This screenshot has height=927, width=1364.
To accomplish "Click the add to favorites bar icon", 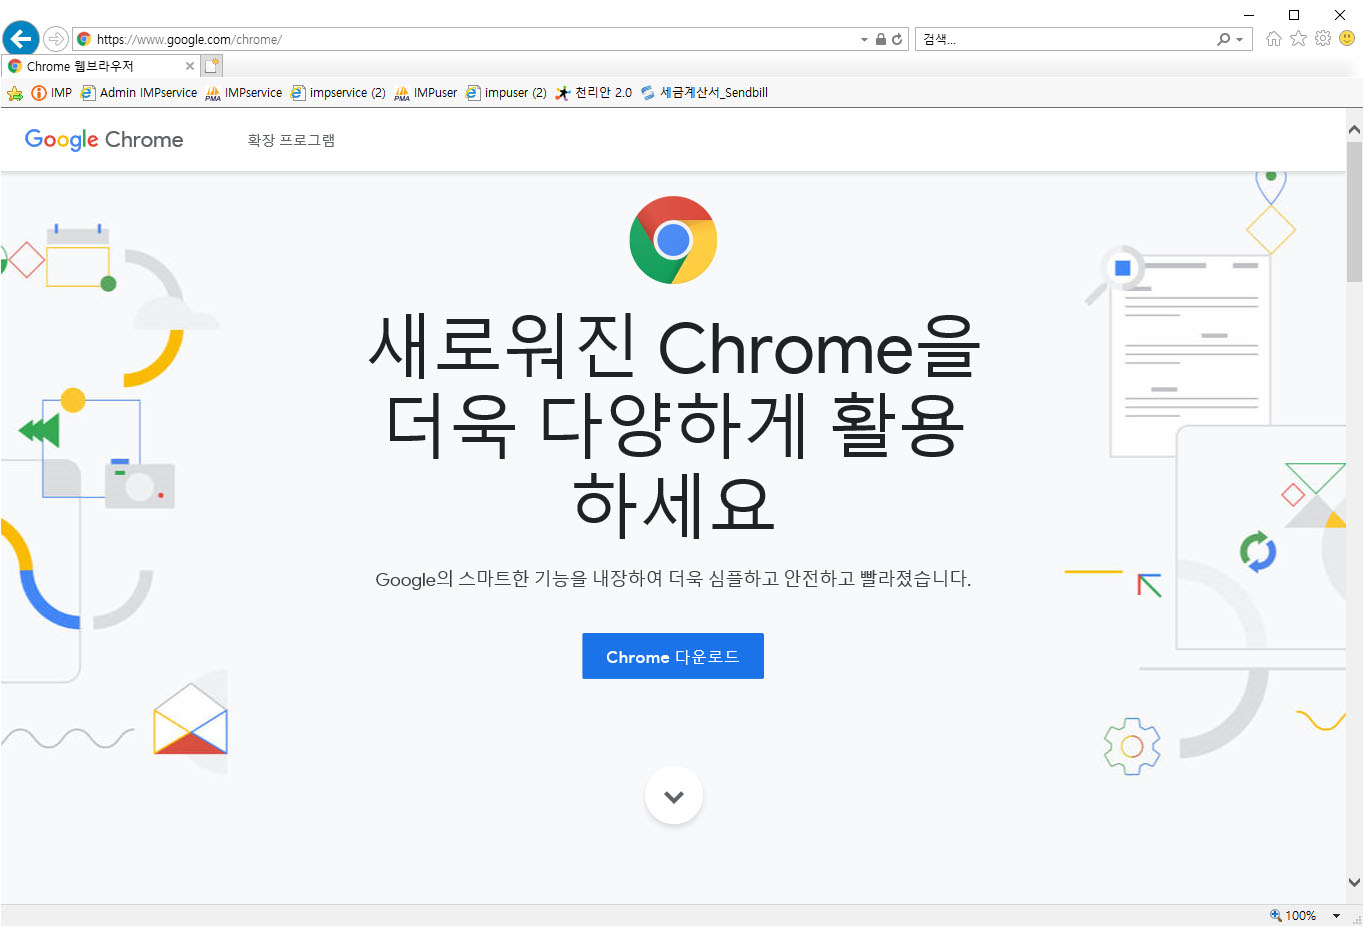I will point(15,93).
